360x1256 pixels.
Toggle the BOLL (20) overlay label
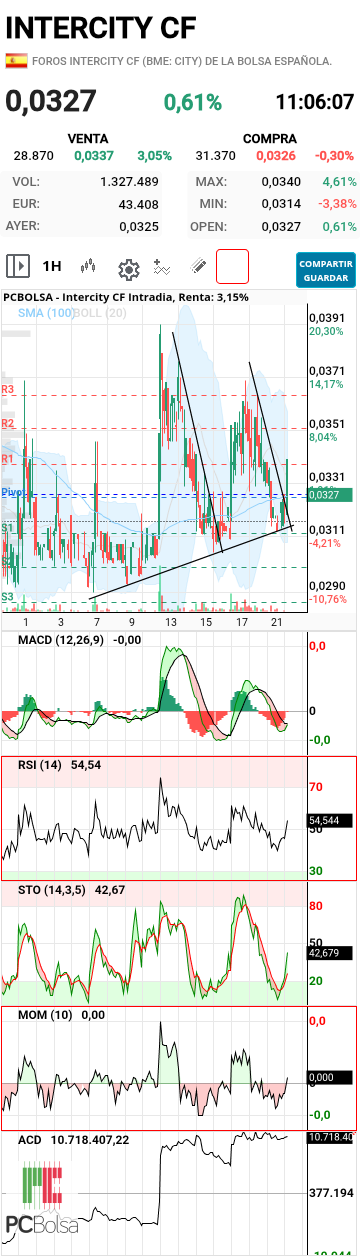[101, 313]
